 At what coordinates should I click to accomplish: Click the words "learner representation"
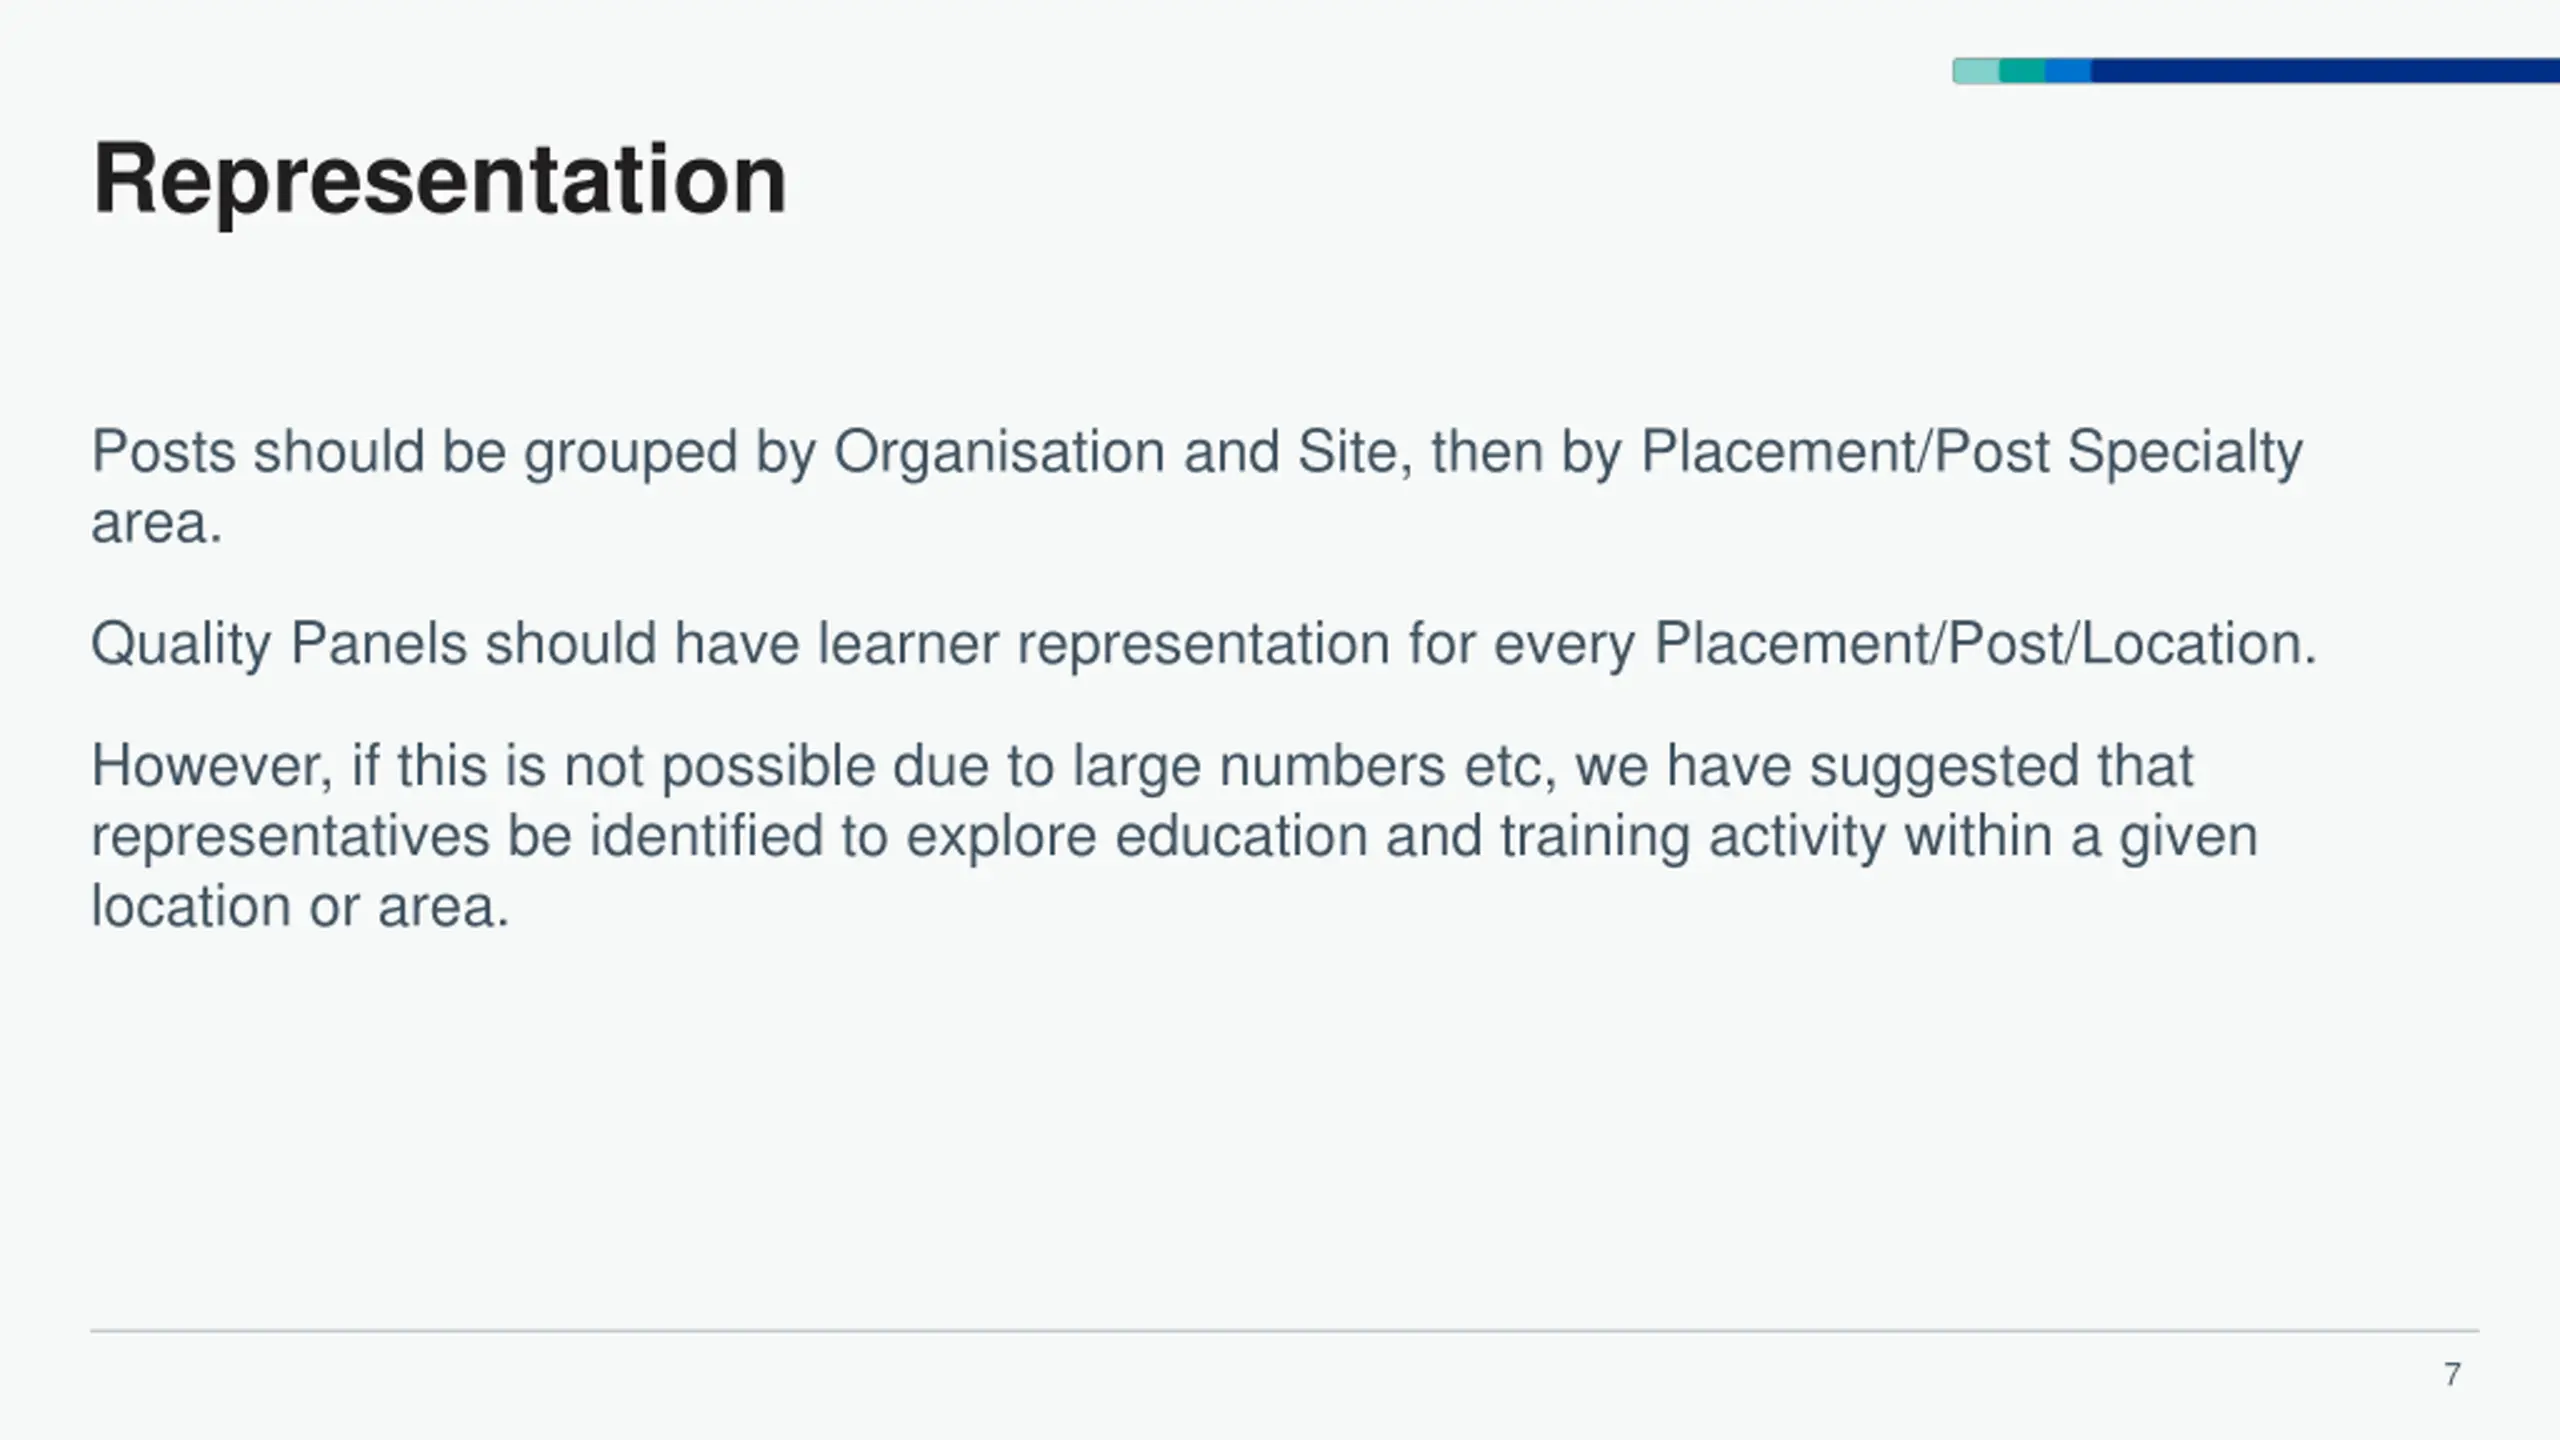point(1104,643)
